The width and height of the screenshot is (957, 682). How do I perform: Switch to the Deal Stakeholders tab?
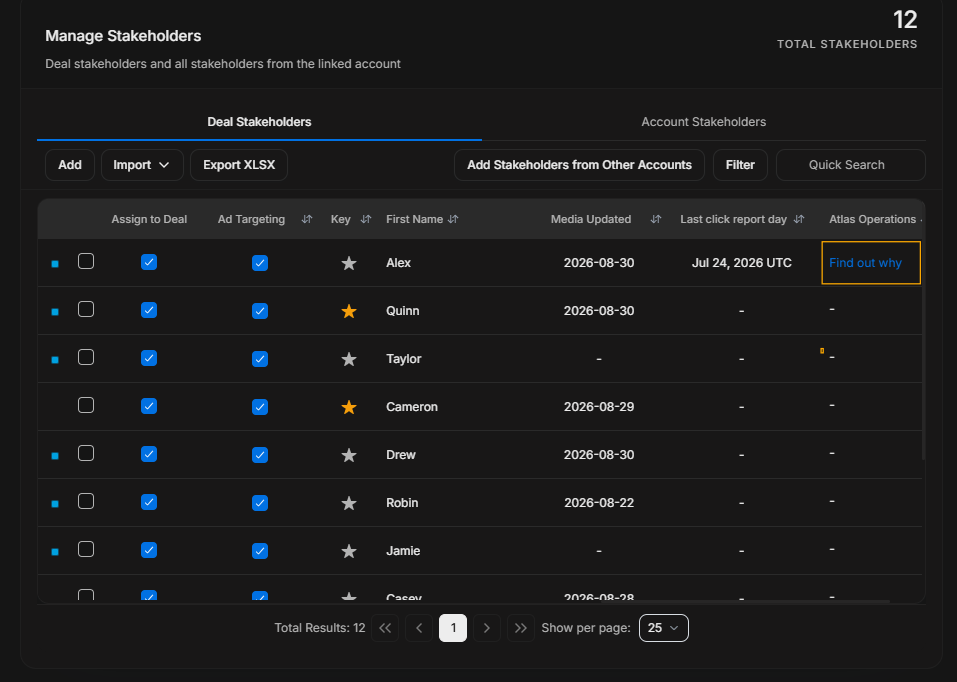pyautogui.click(x=259, y=122)
